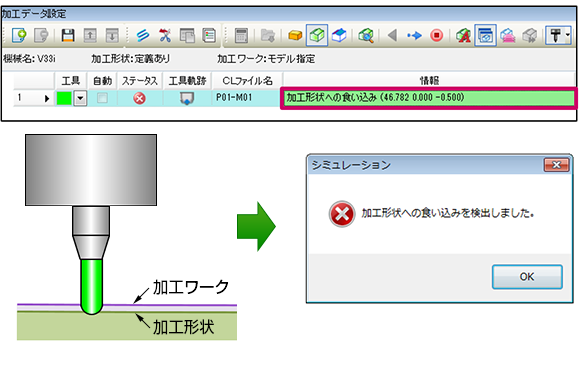Click the 工具軌跡 column header
The height and width of the screenshot is (369, 580).
point(187,81)
